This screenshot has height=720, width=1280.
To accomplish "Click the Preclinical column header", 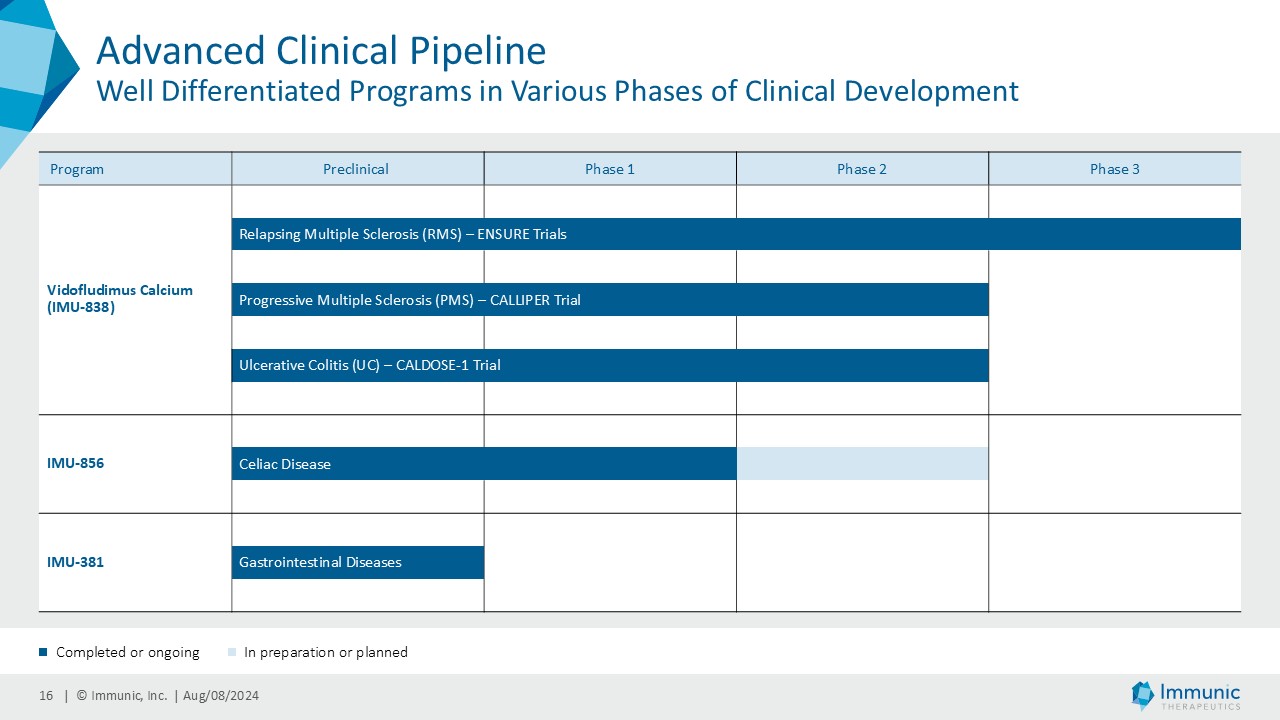I will (x=356, y=169).
